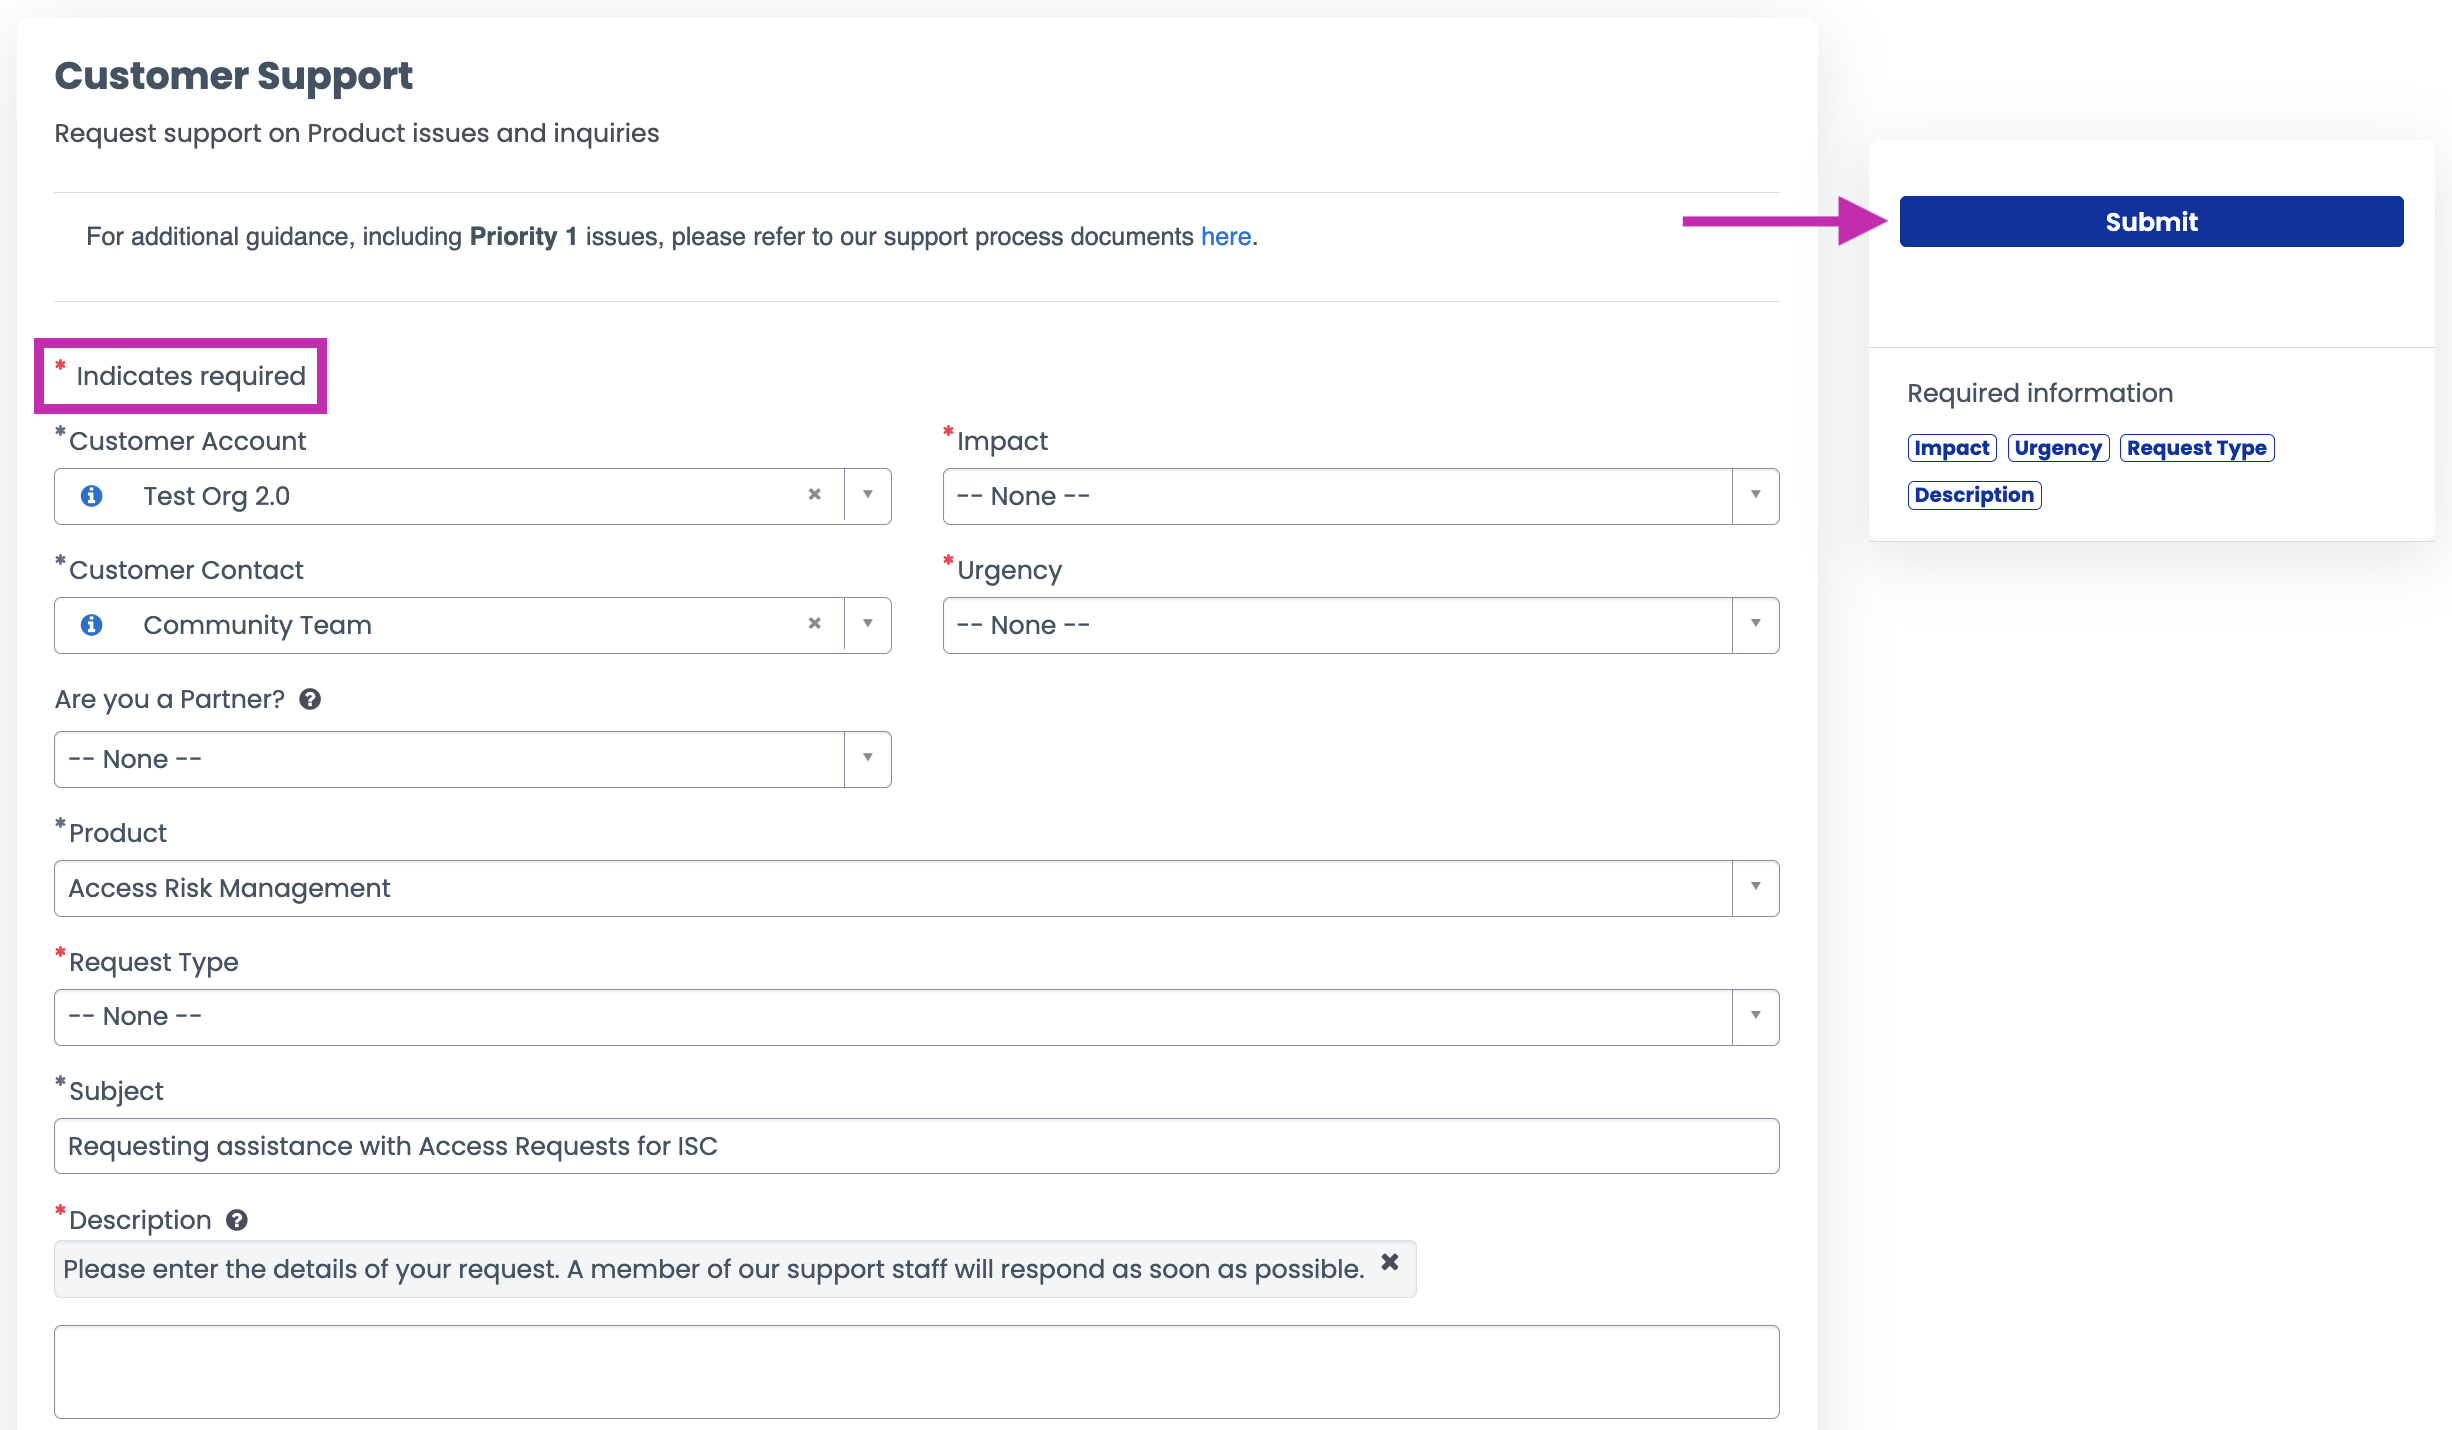Click the info icon beside Test Org 2.0
2452x1430 pixels.
[x=93, y=495]
